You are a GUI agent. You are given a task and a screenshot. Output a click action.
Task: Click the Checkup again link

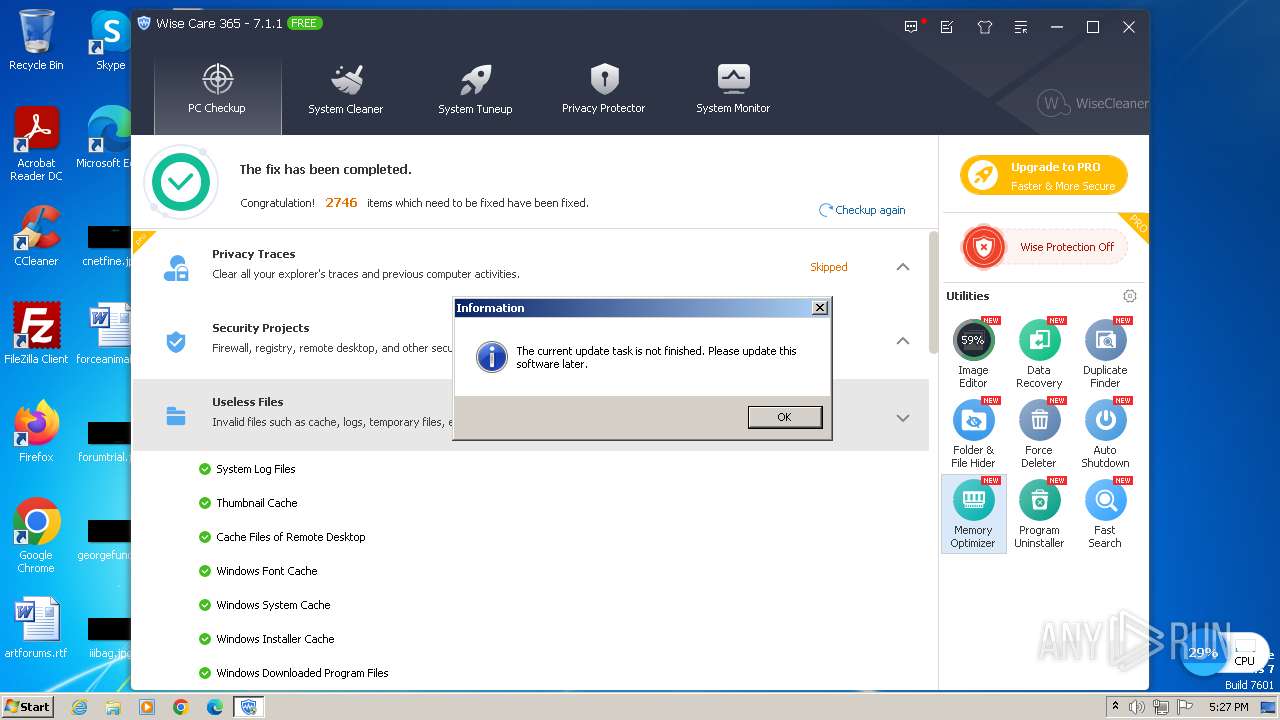[862, 210]
